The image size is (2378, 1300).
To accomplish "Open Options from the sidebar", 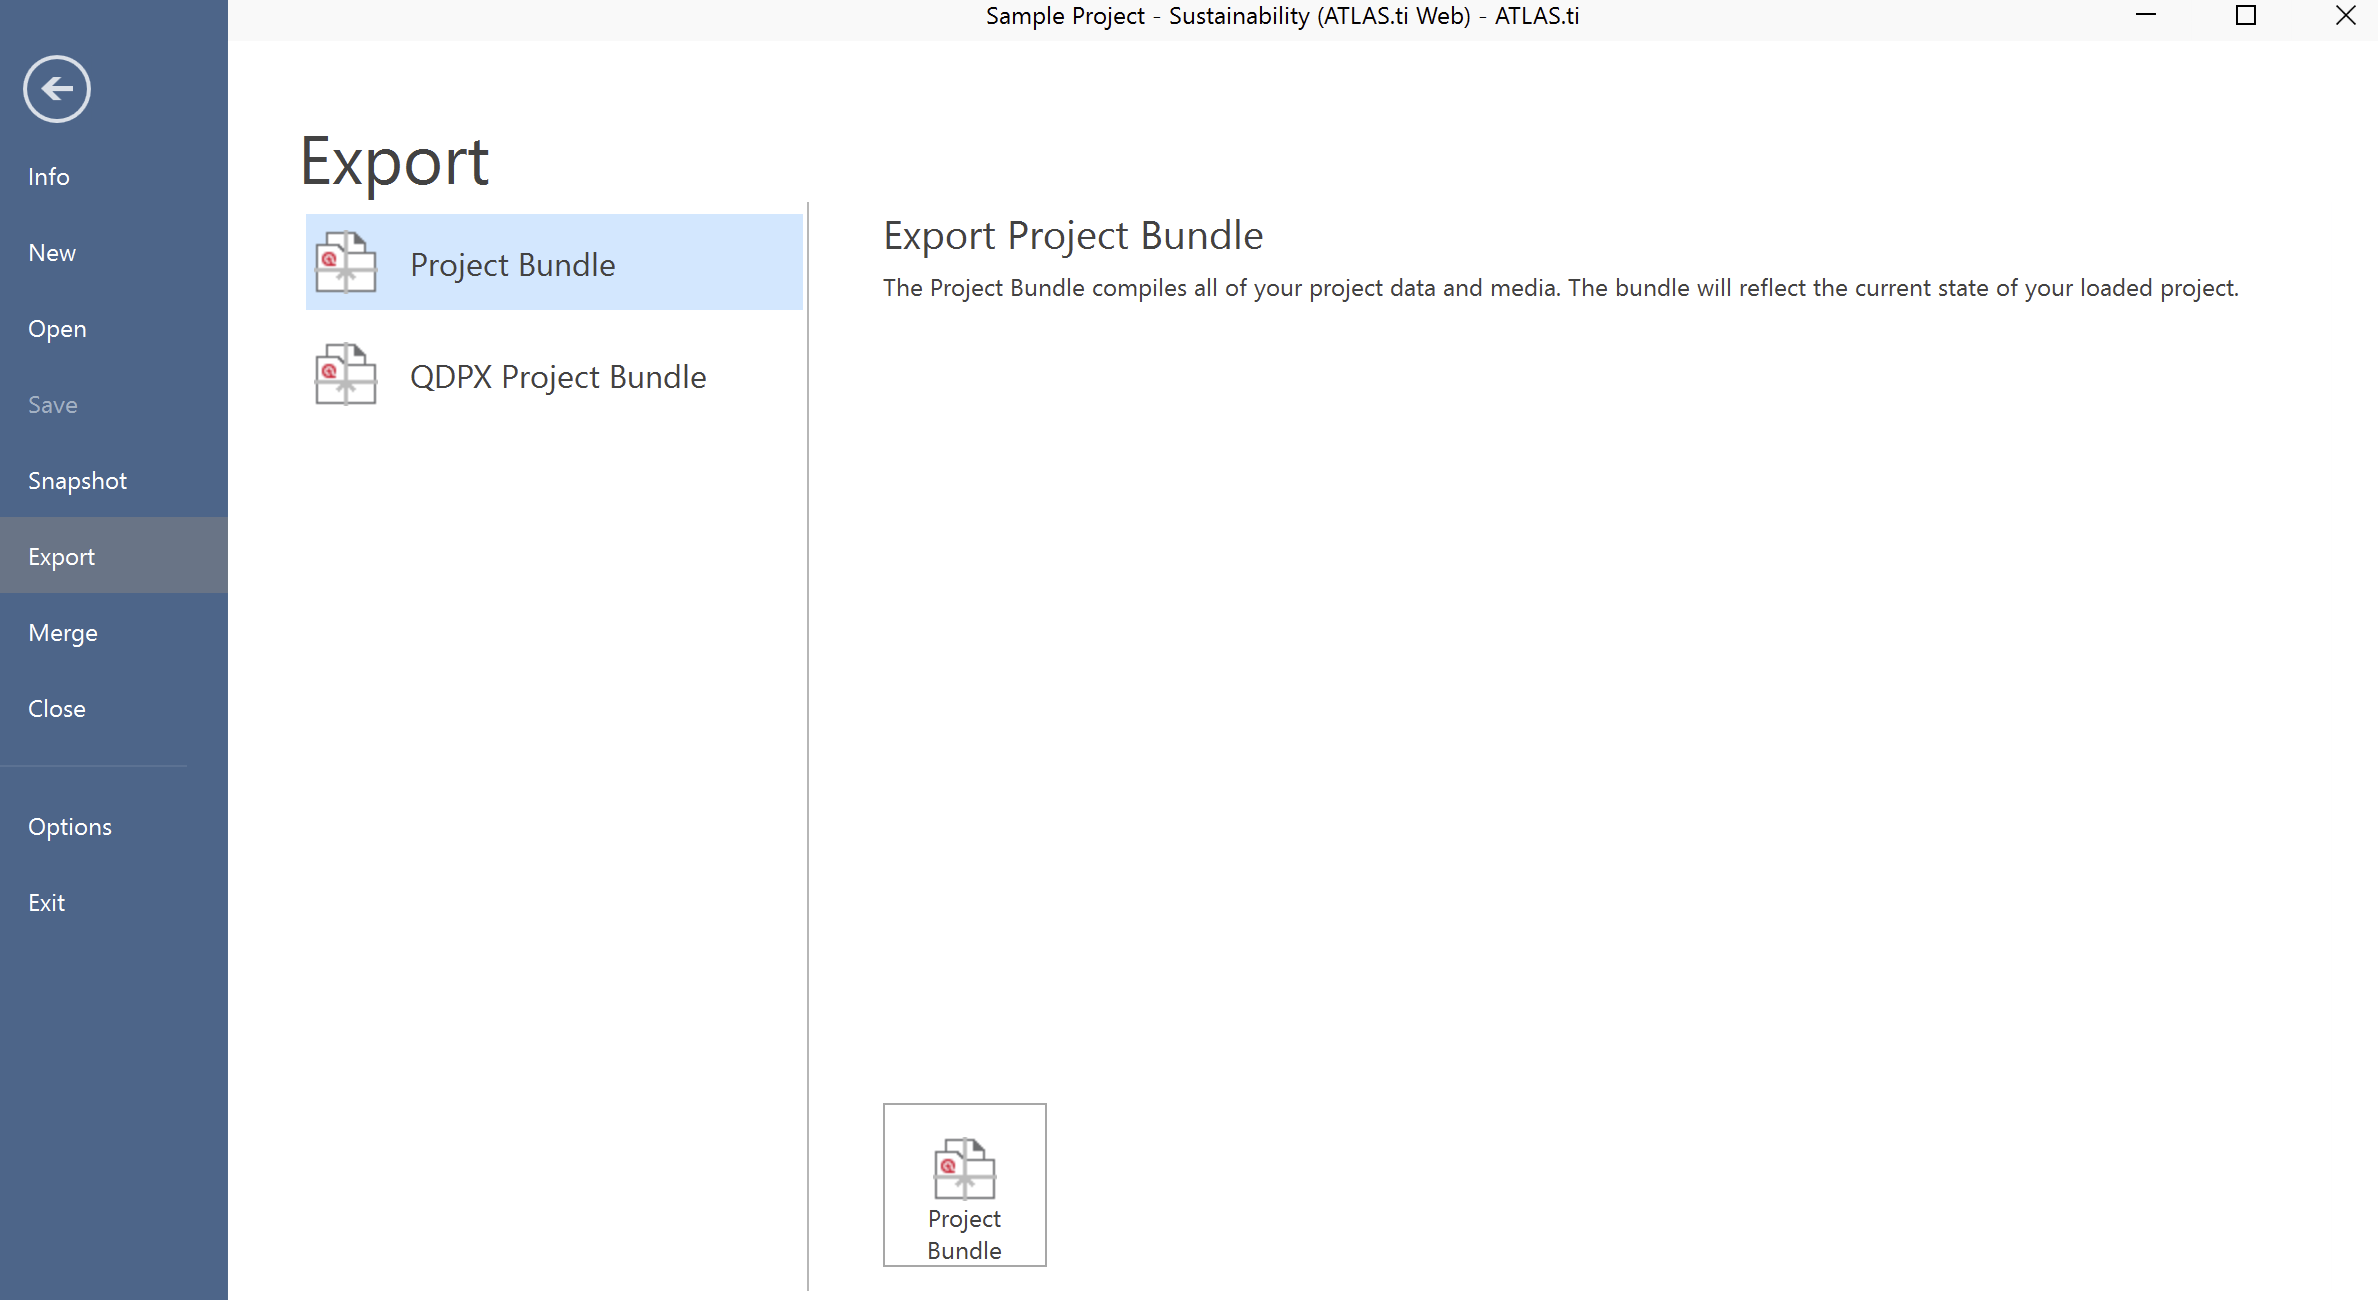I will 70,827.
